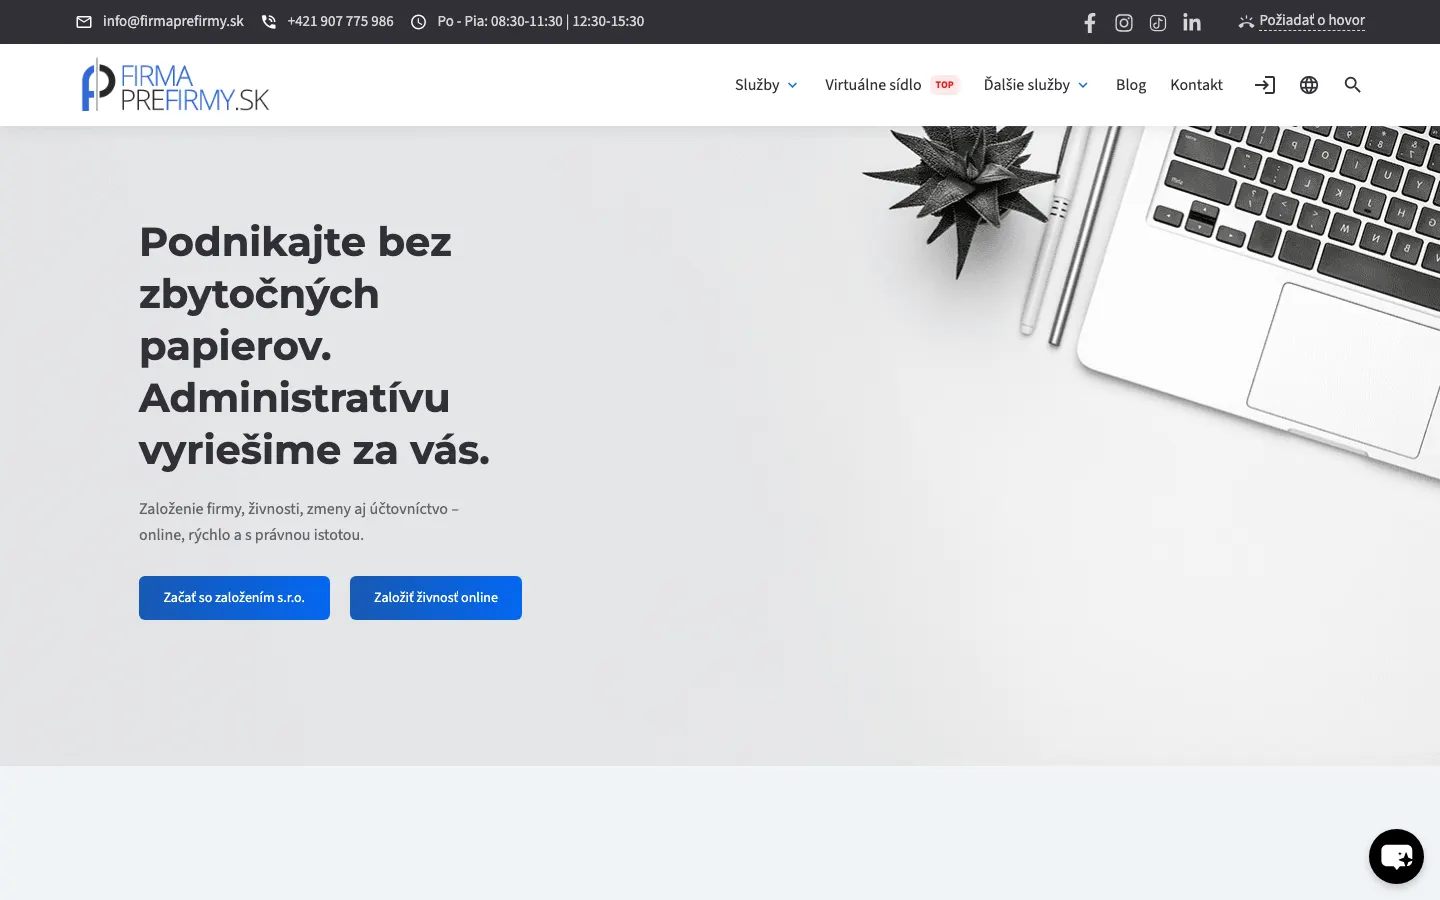Open the Instagram social icon
The height and width of the screenshot is (900, 1440).
click(x=1124, y=22)
